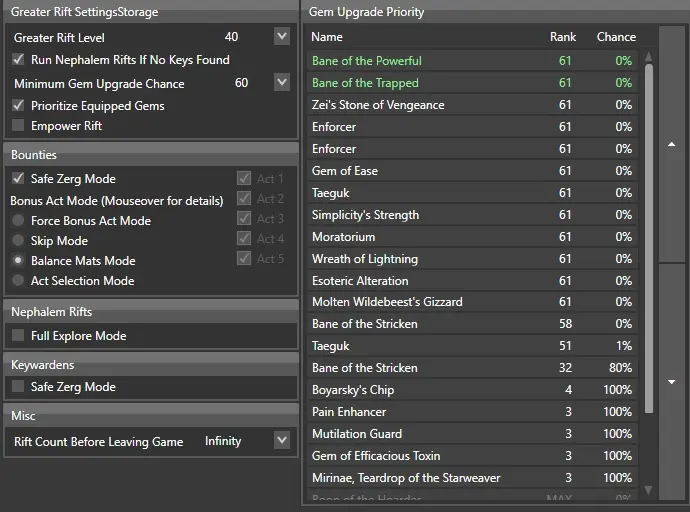690x512 pixels.
Task: Toggle Bounties Safe Zerg Mode checkbox
Action: tap(19, 179)
